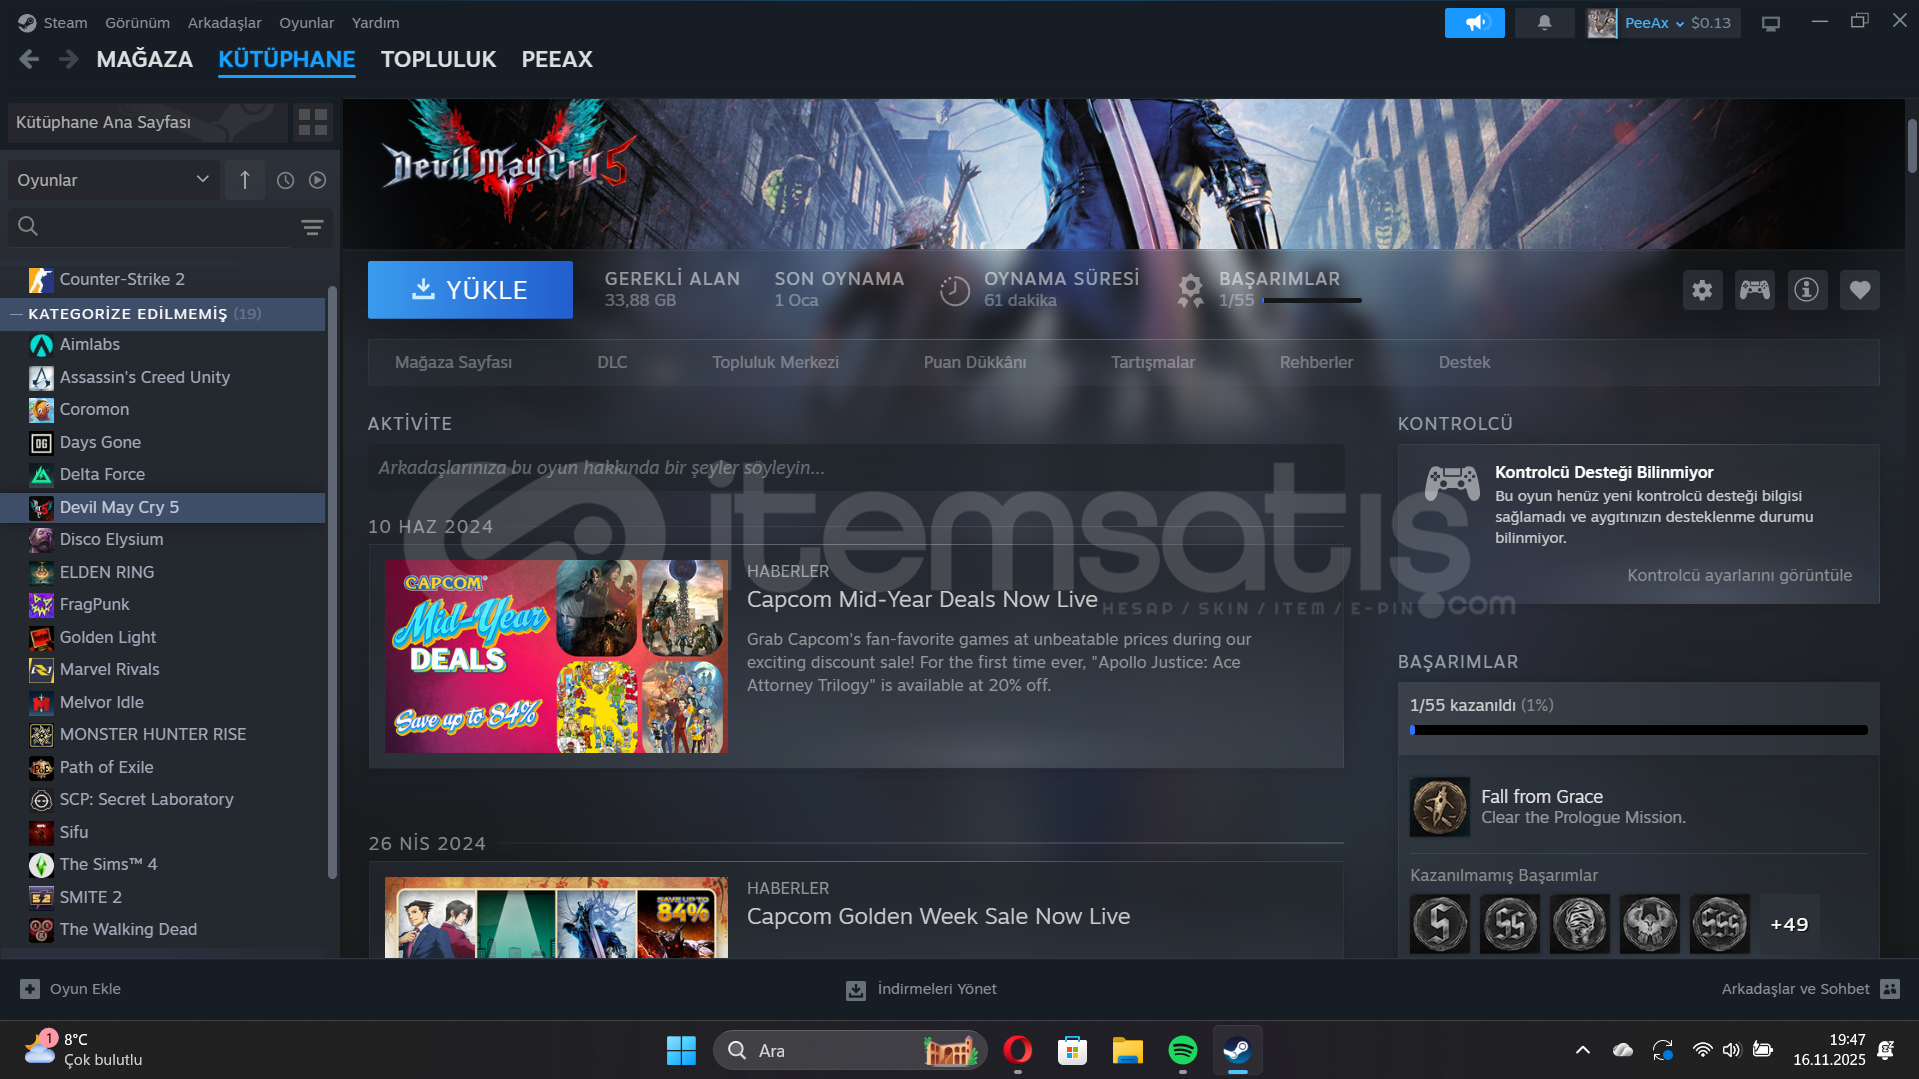Open controller layout icon
Screen dimensions: 1919x1079
1754,290
